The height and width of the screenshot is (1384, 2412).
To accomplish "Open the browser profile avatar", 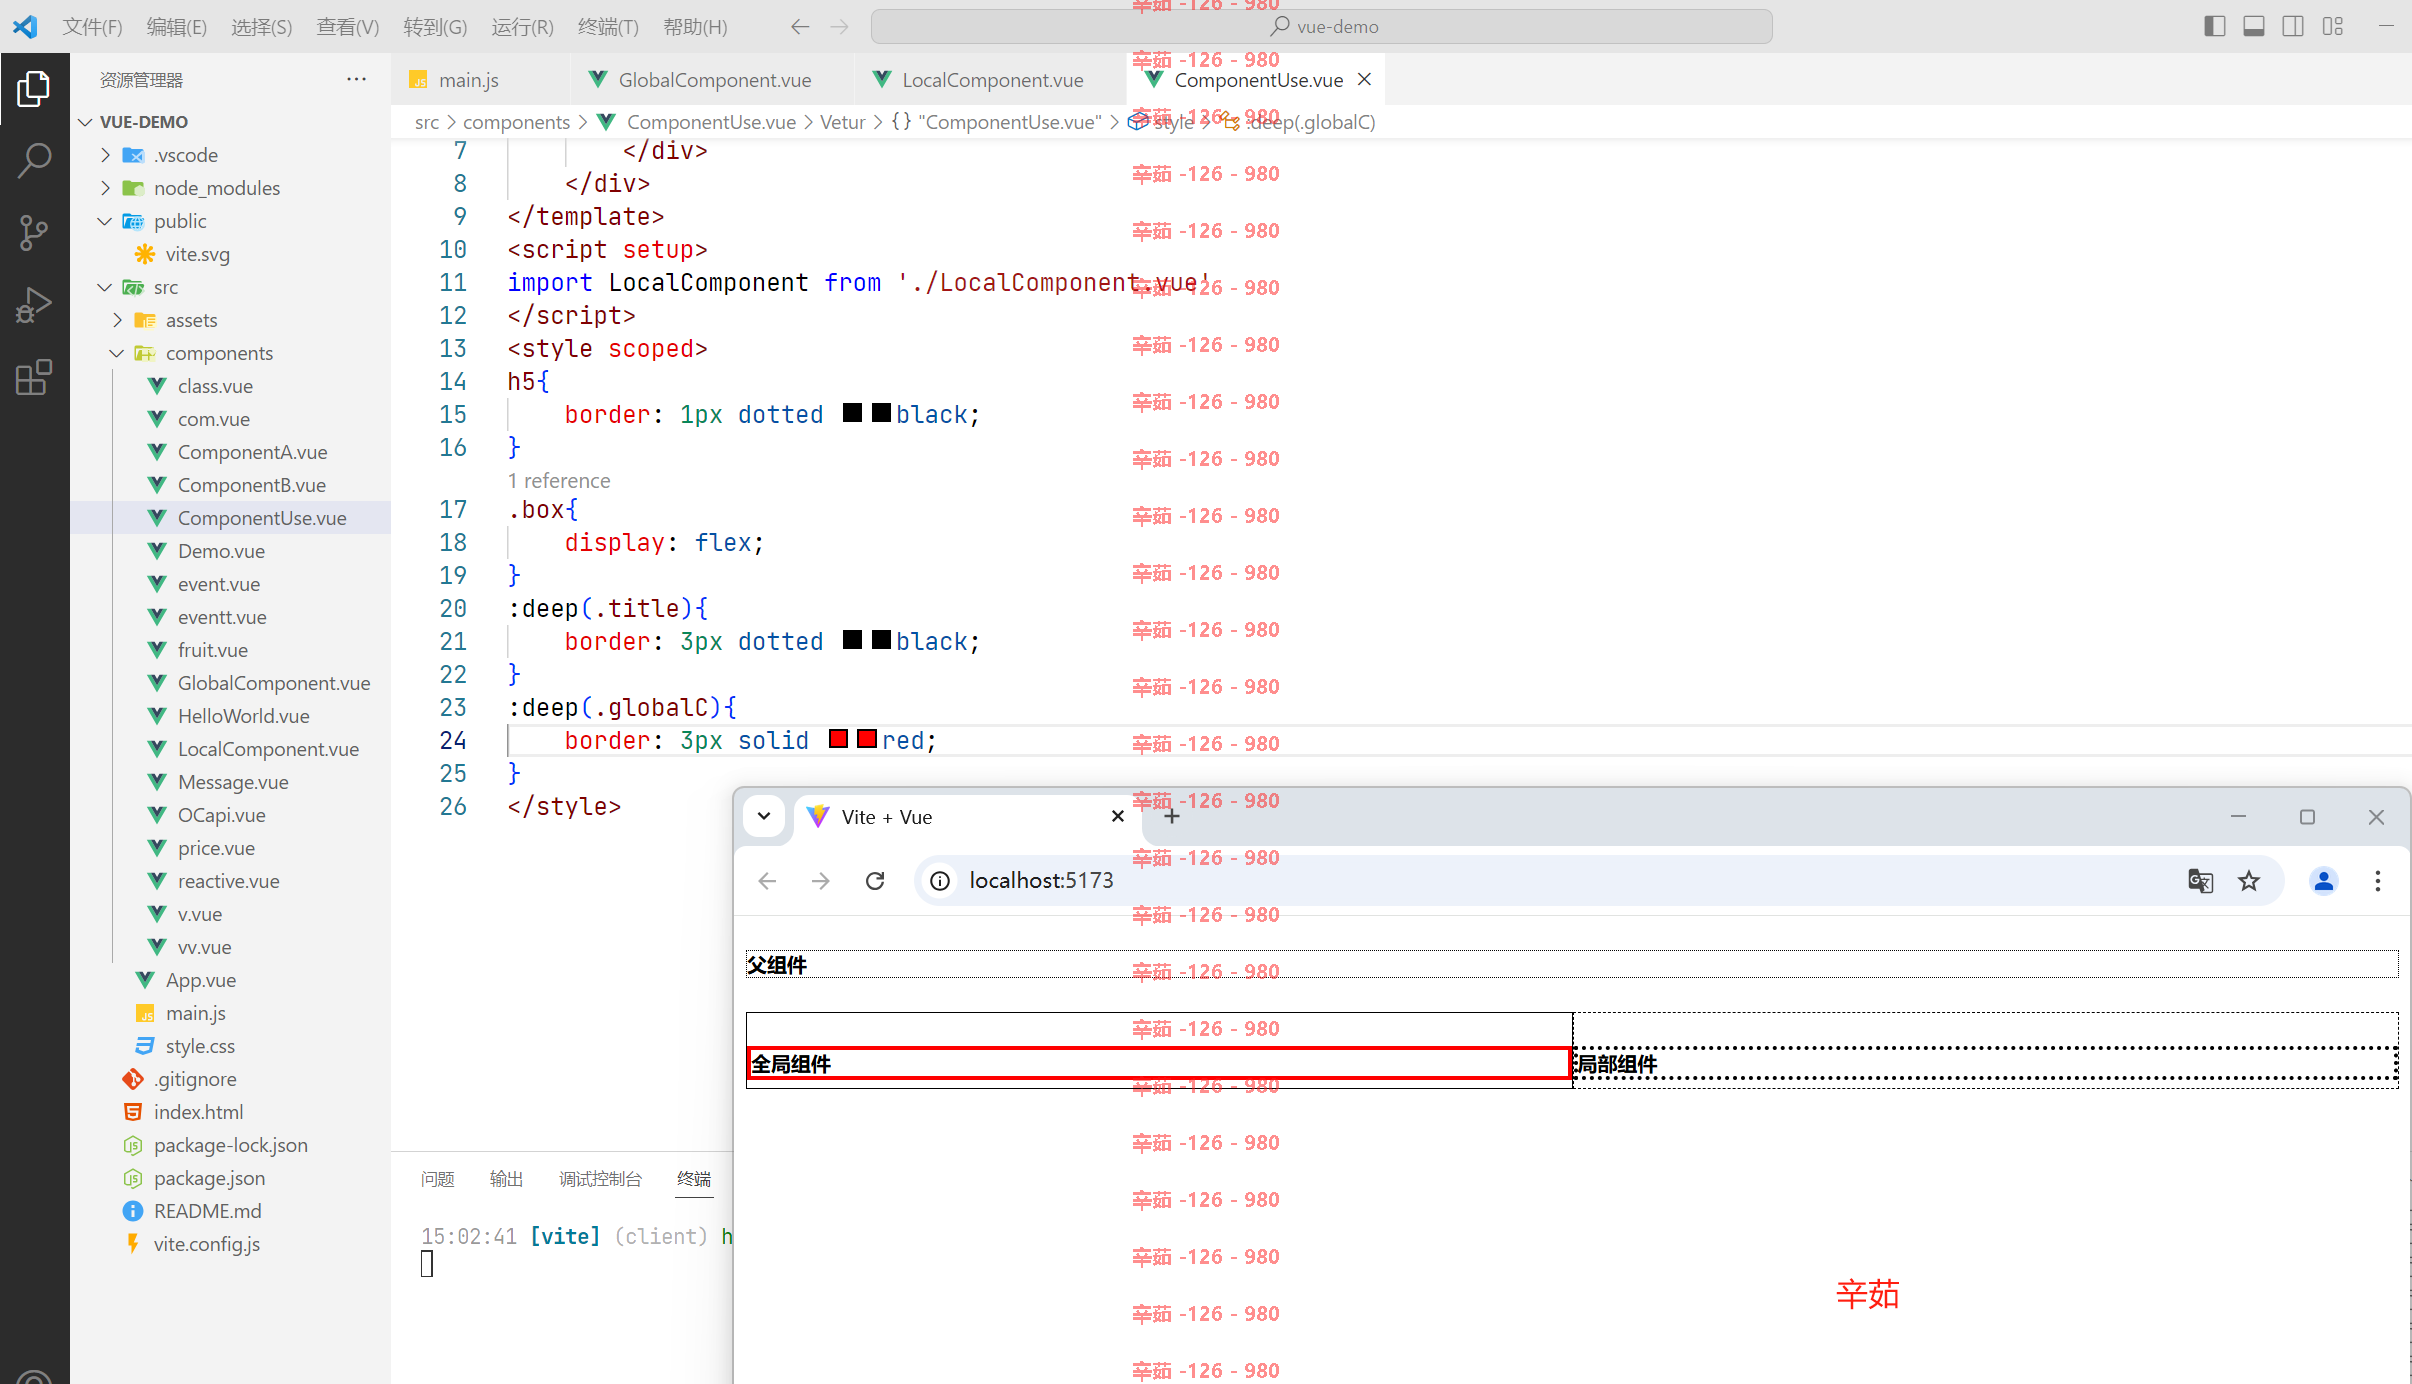I will 2324,880.
